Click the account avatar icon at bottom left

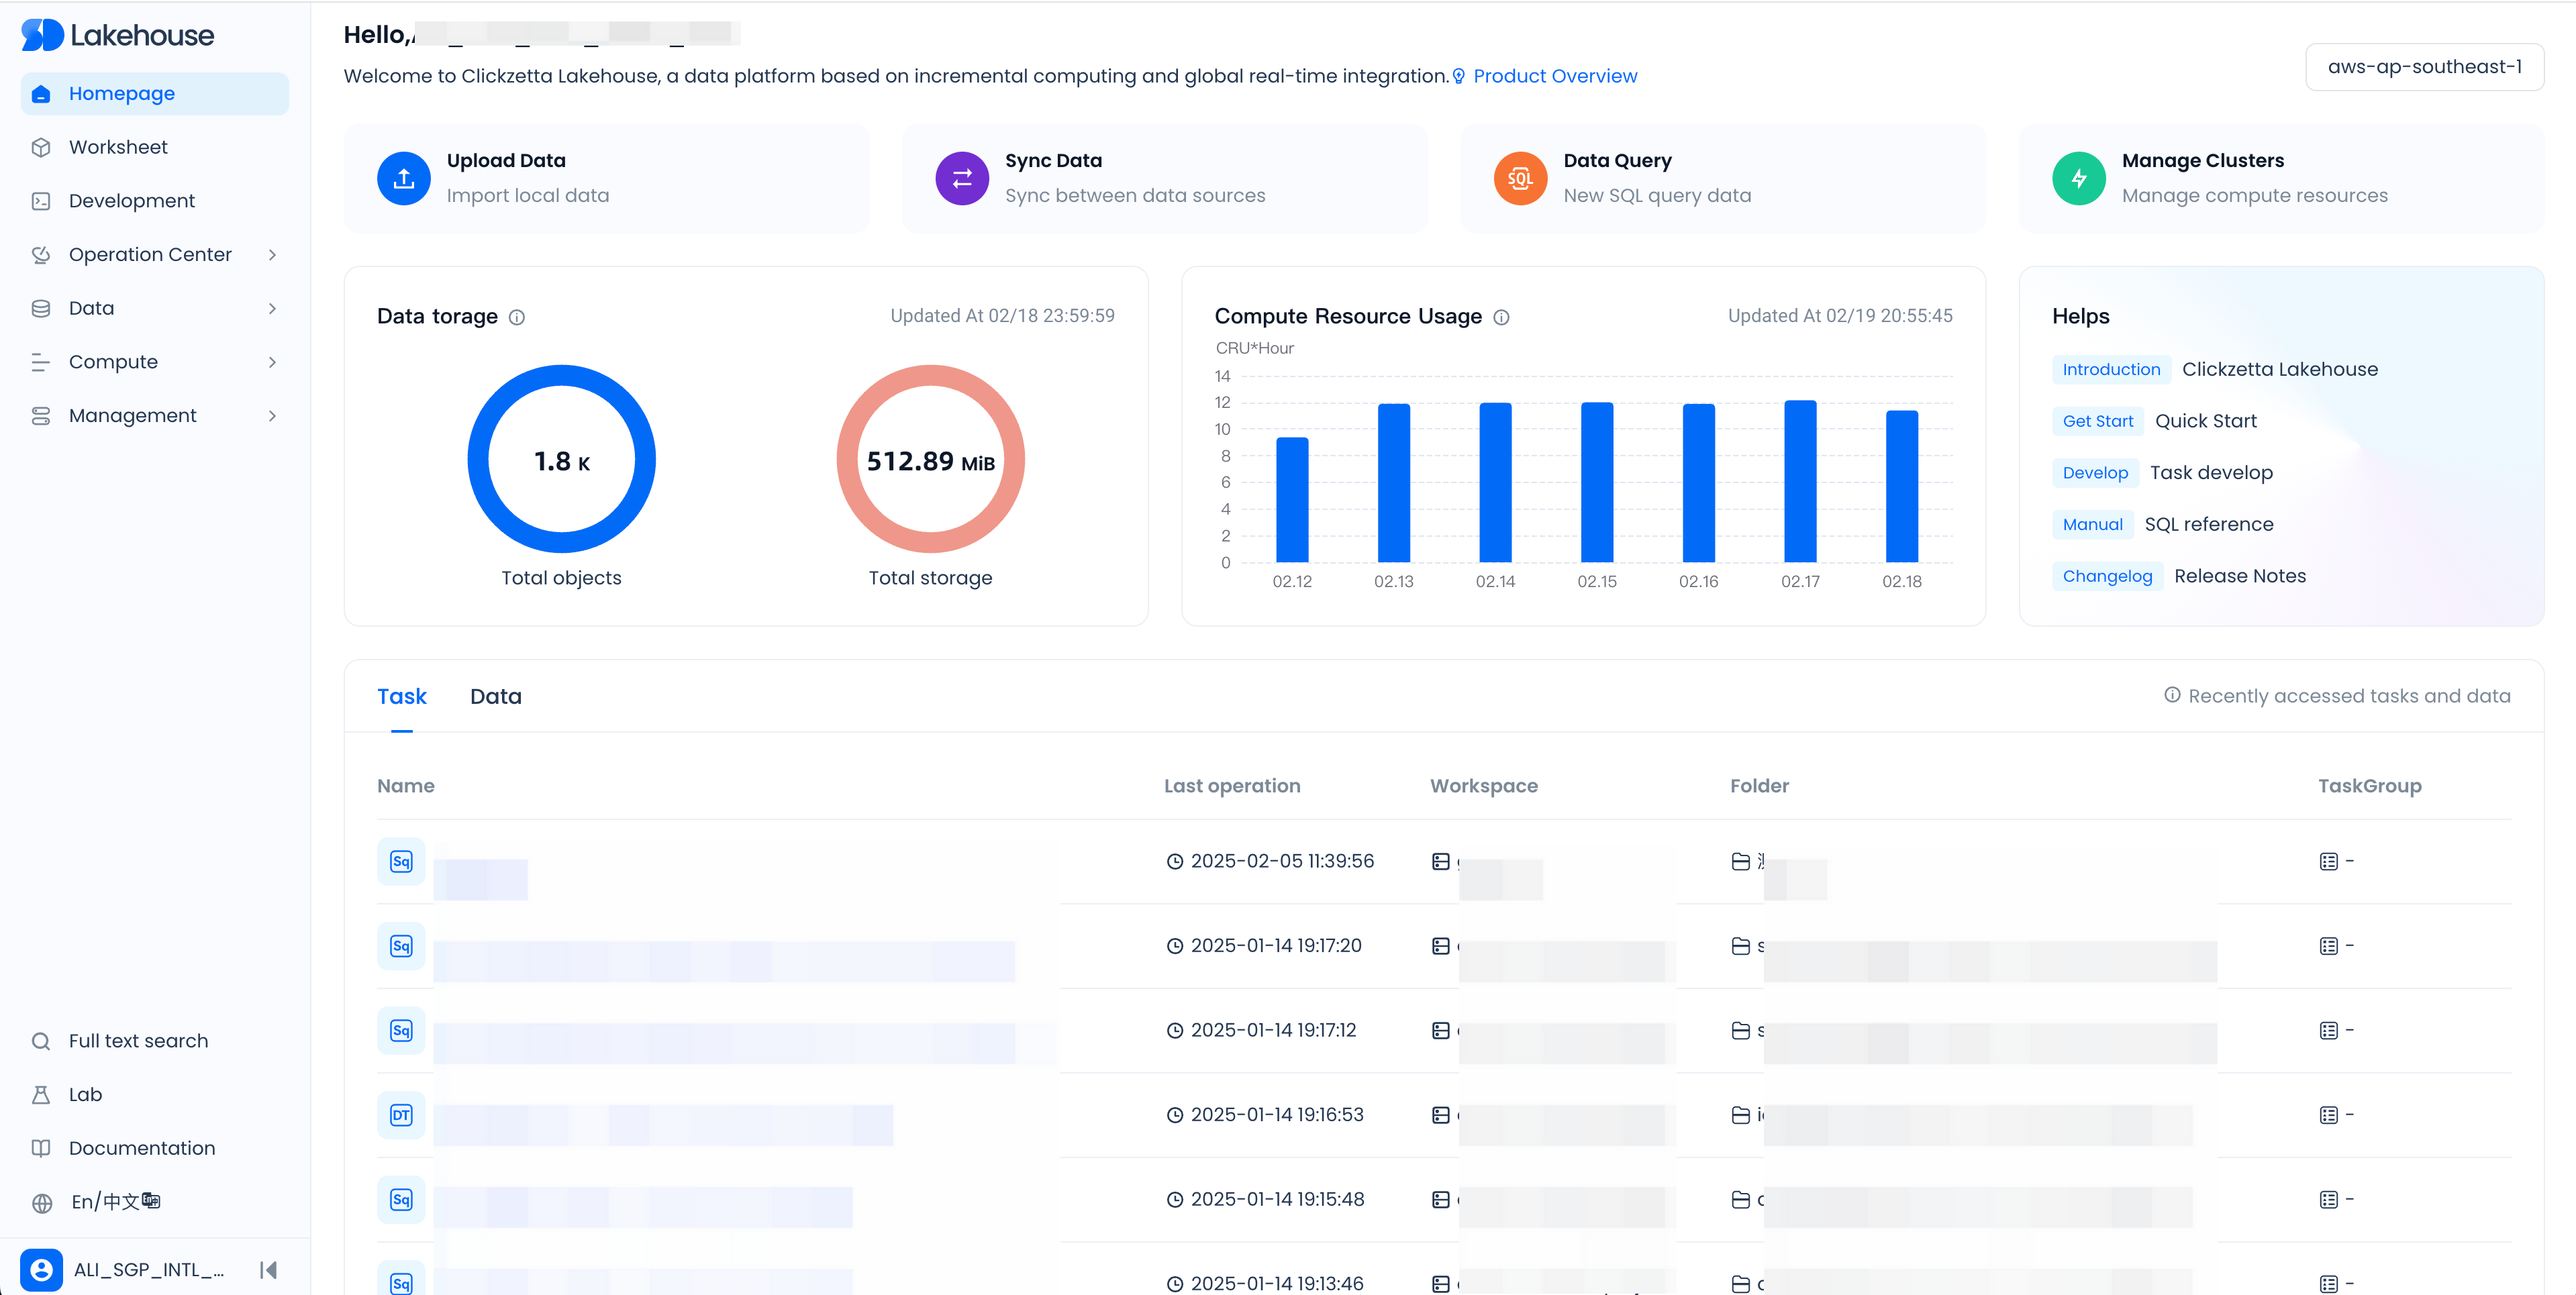click(x=41, y=1270)
